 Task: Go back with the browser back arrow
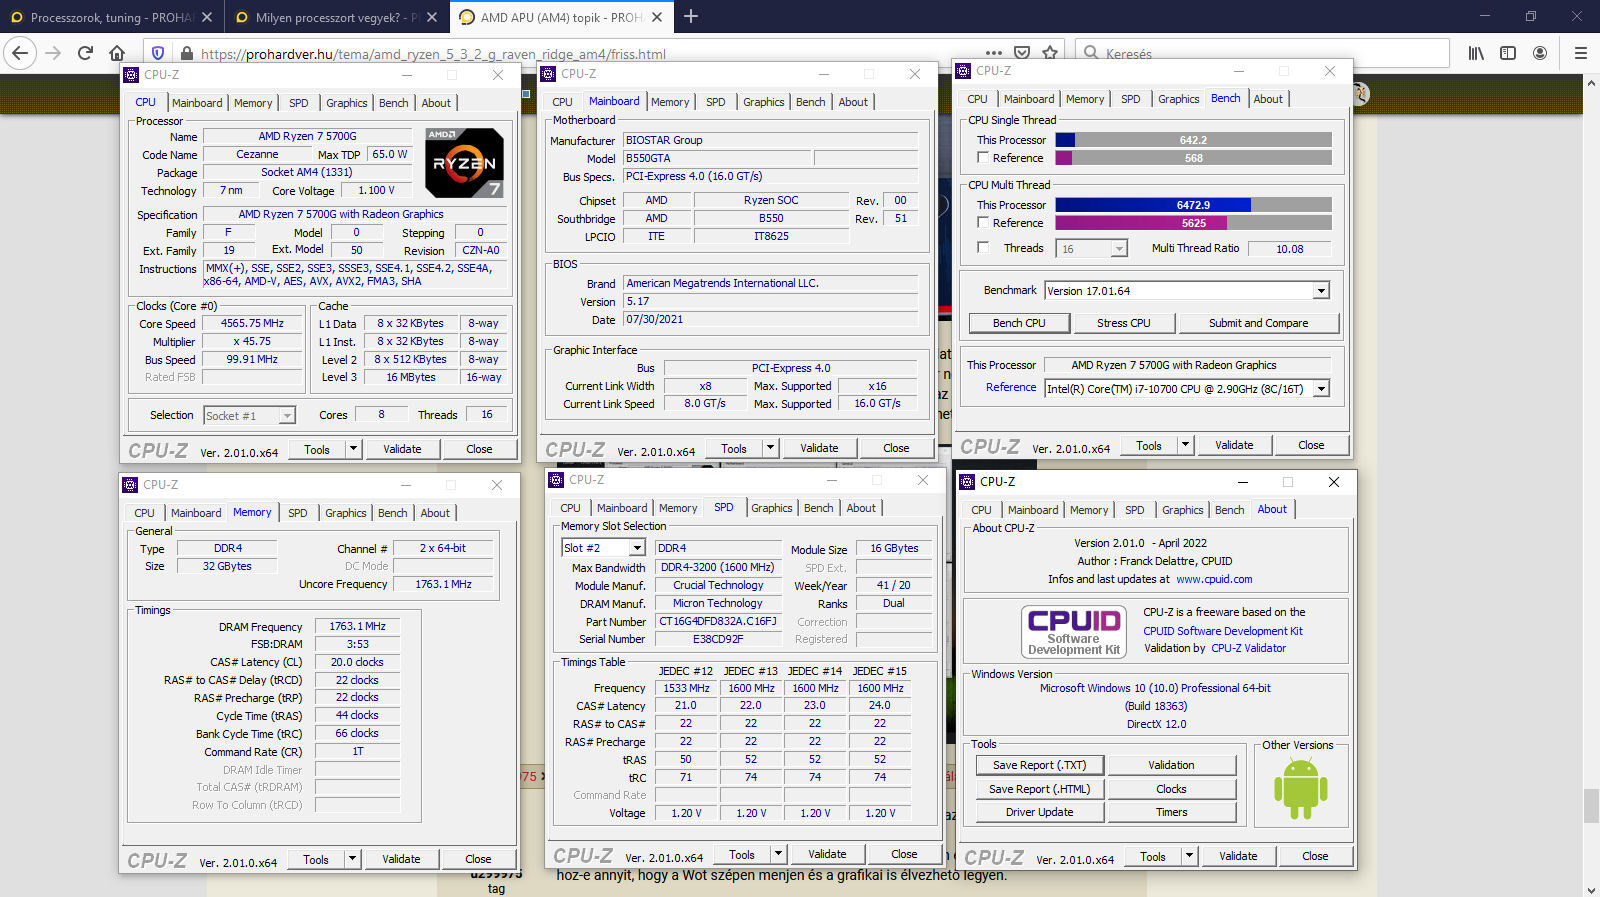(20, 53)
